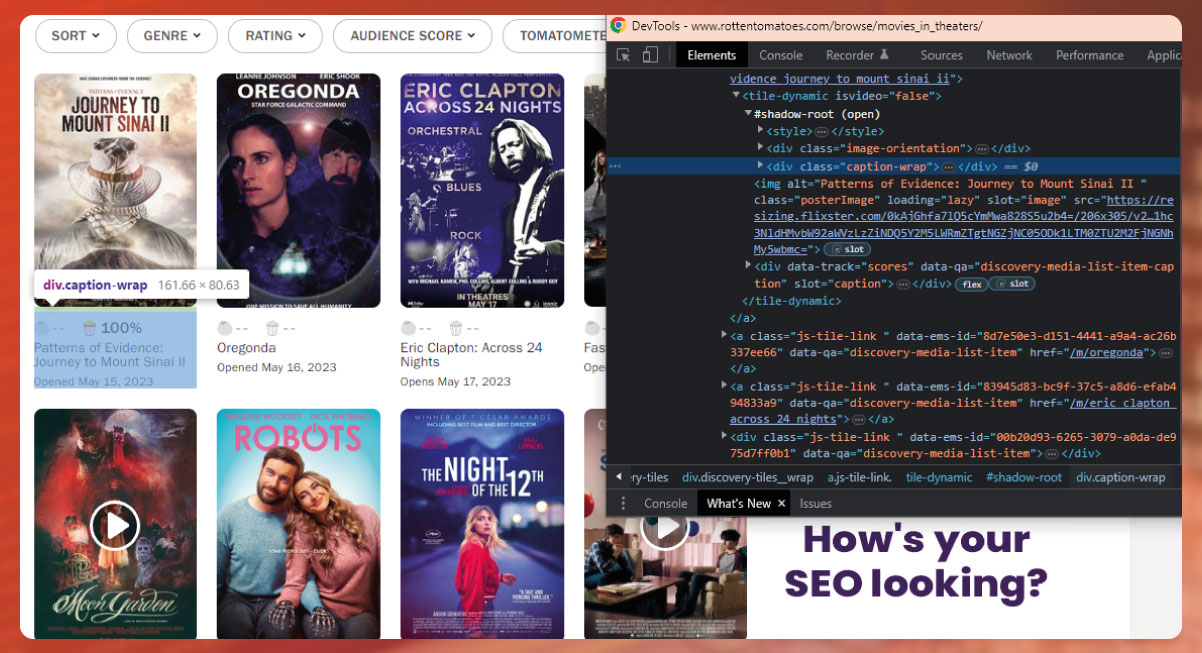Screen dimensions: 1202x653
Task: Expand the eric_clapton anchor node
Action: [x=724, y=386]
